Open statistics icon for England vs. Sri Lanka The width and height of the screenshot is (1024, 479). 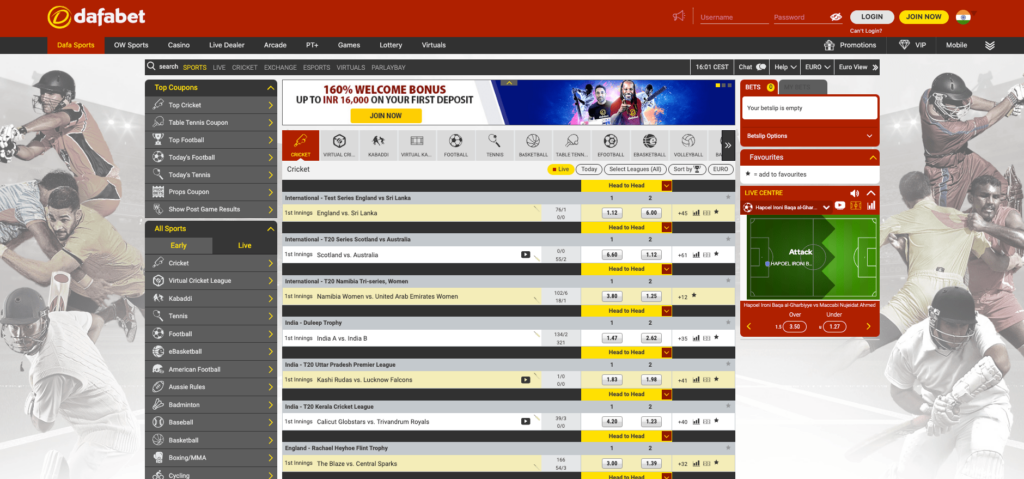point(696,213)
